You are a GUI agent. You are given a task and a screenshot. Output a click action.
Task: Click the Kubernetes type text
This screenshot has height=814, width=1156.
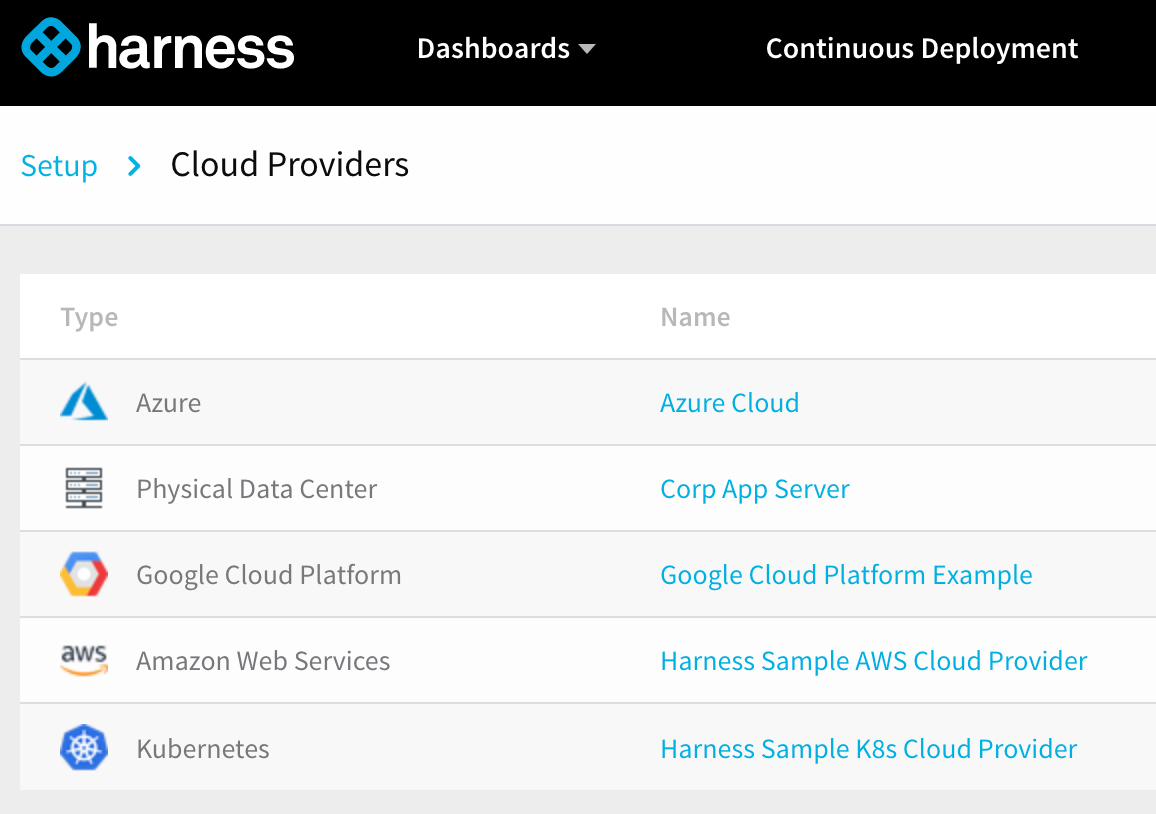coord(203,748)
